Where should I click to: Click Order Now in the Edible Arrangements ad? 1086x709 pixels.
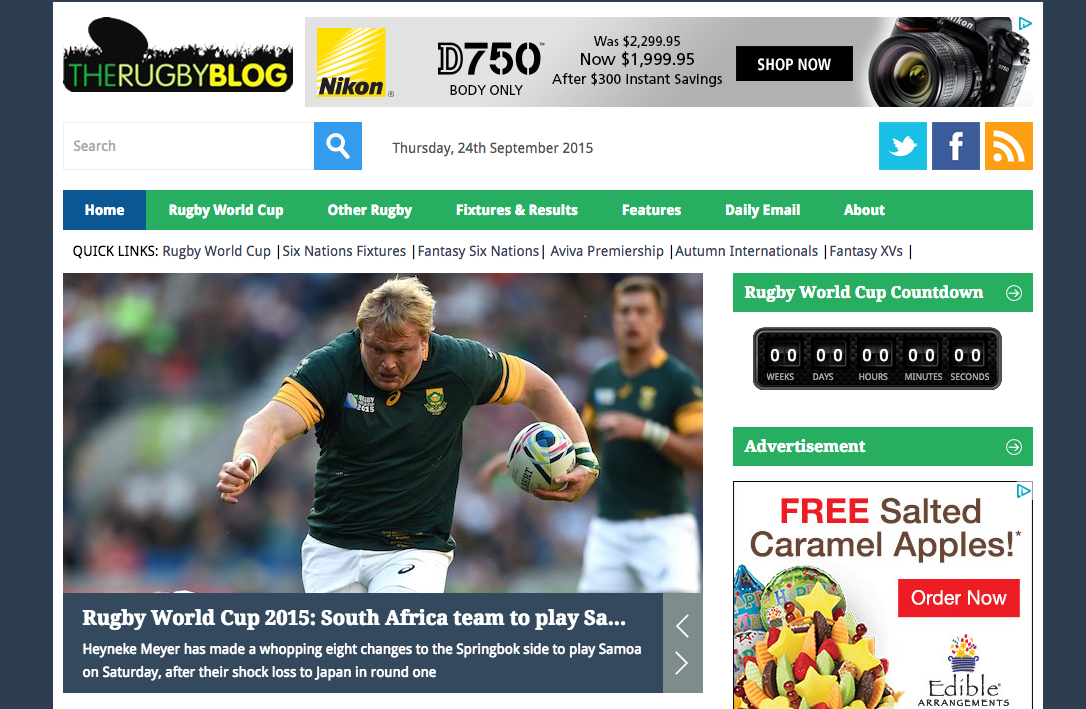959,598
